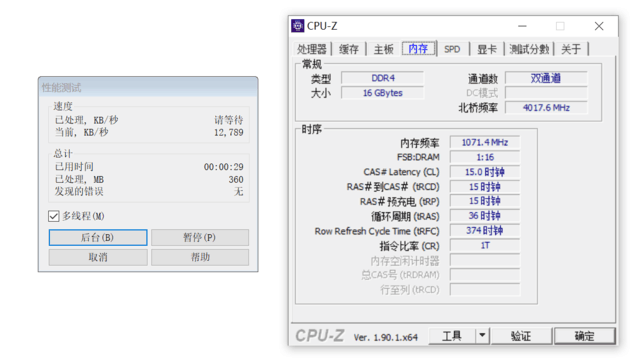This screenshot has height=361, width=640.
Task: Click the 发现的错误 label
Action: pyautogui.click(x=79, y=192)
